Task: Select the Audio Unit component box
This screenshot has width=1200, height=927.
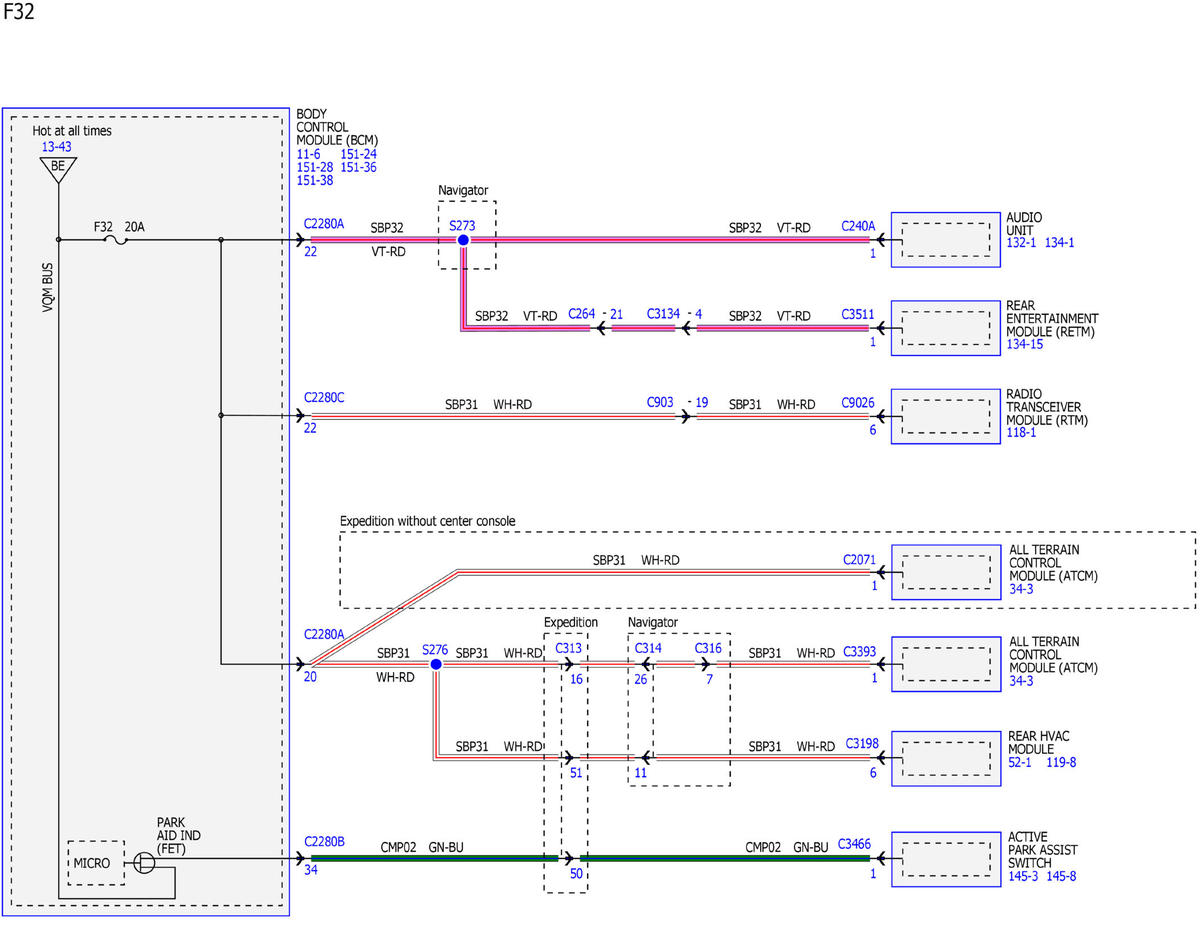Action: click(946, 239)
